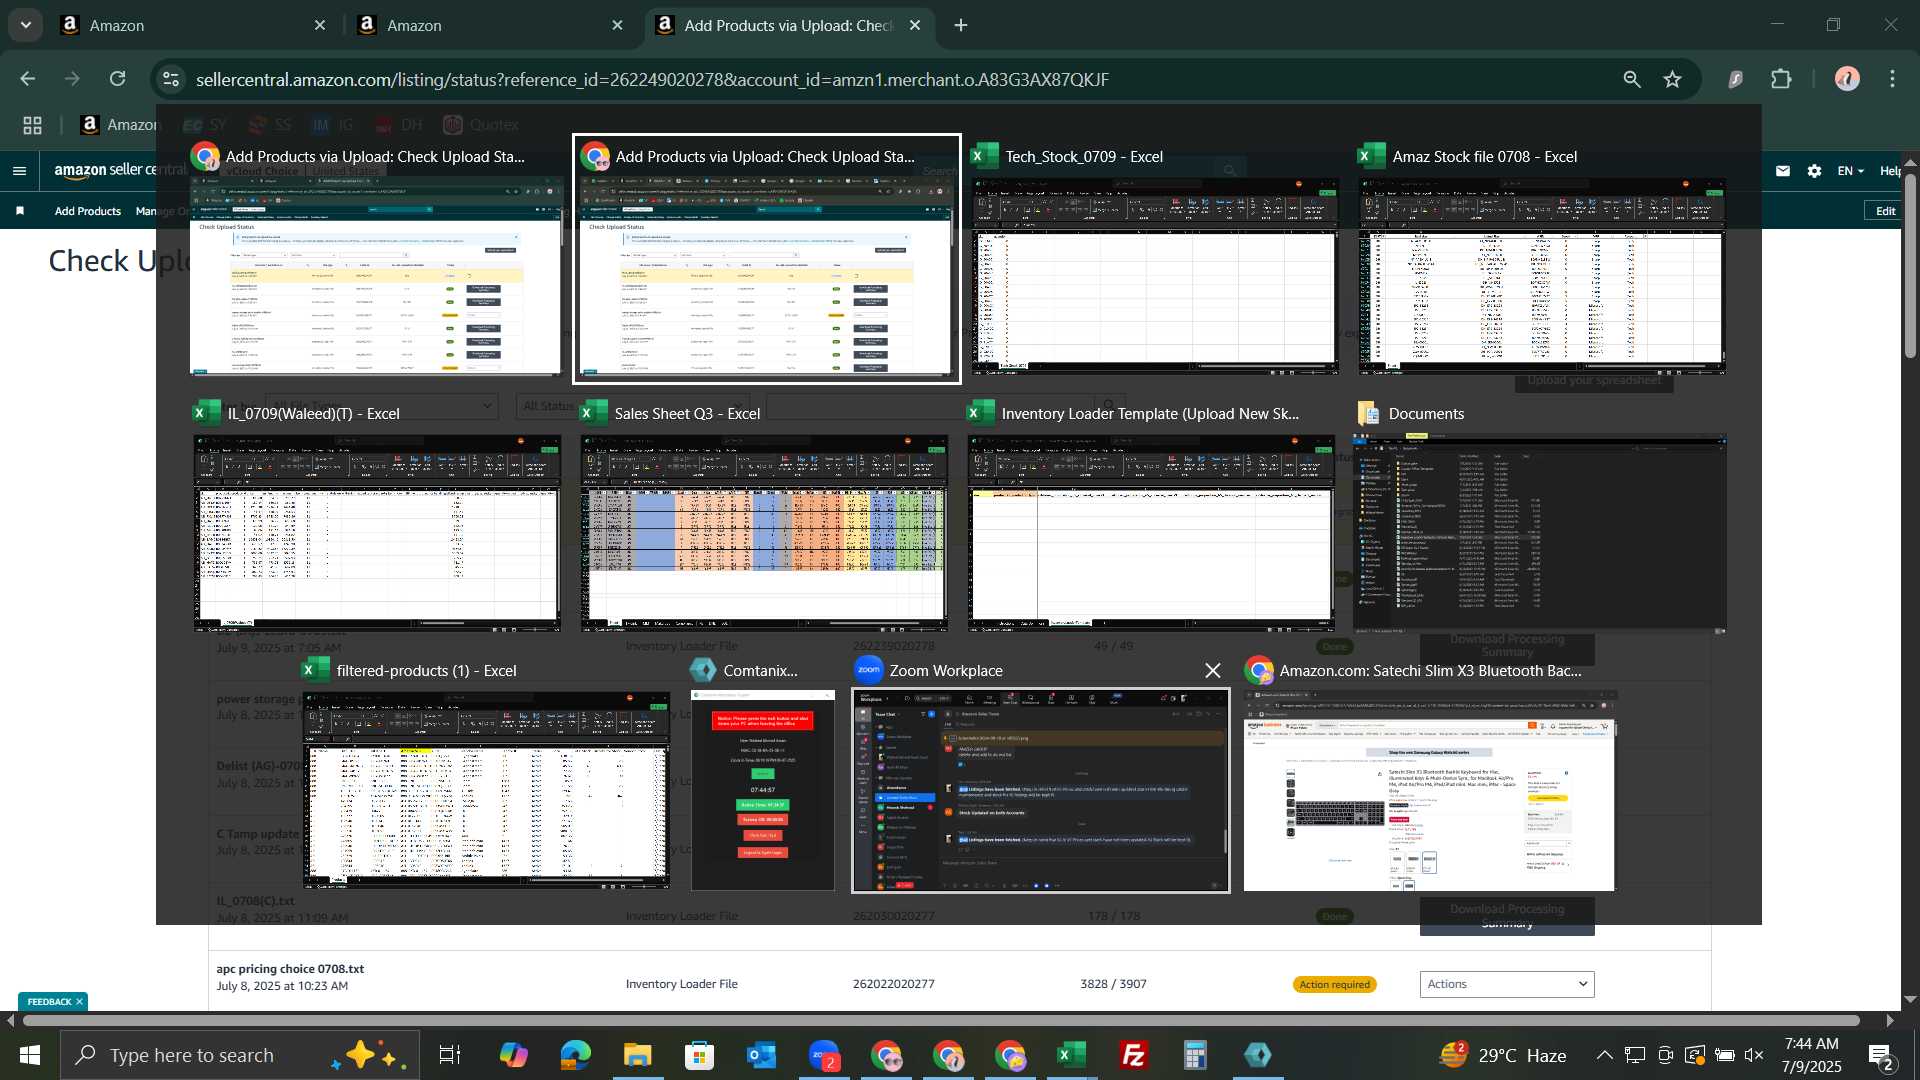Screen dimensions: 1920x1080
Task: Open Microsoft Edge from taskbar
Action: [x=576, y=1055]
